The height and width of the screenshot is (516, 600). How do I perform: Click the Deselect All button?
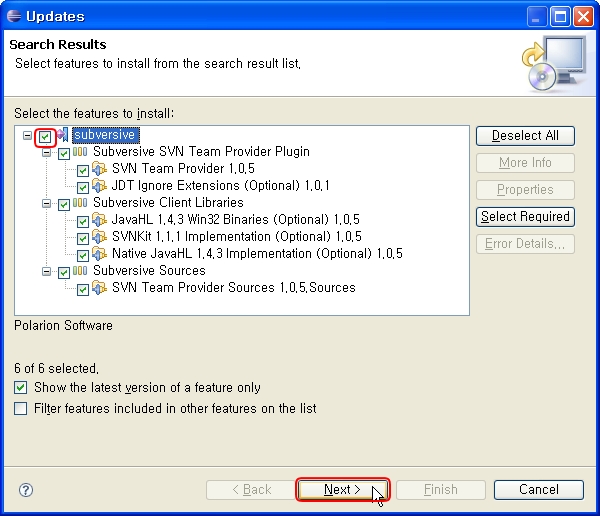[x=525, y=136]
